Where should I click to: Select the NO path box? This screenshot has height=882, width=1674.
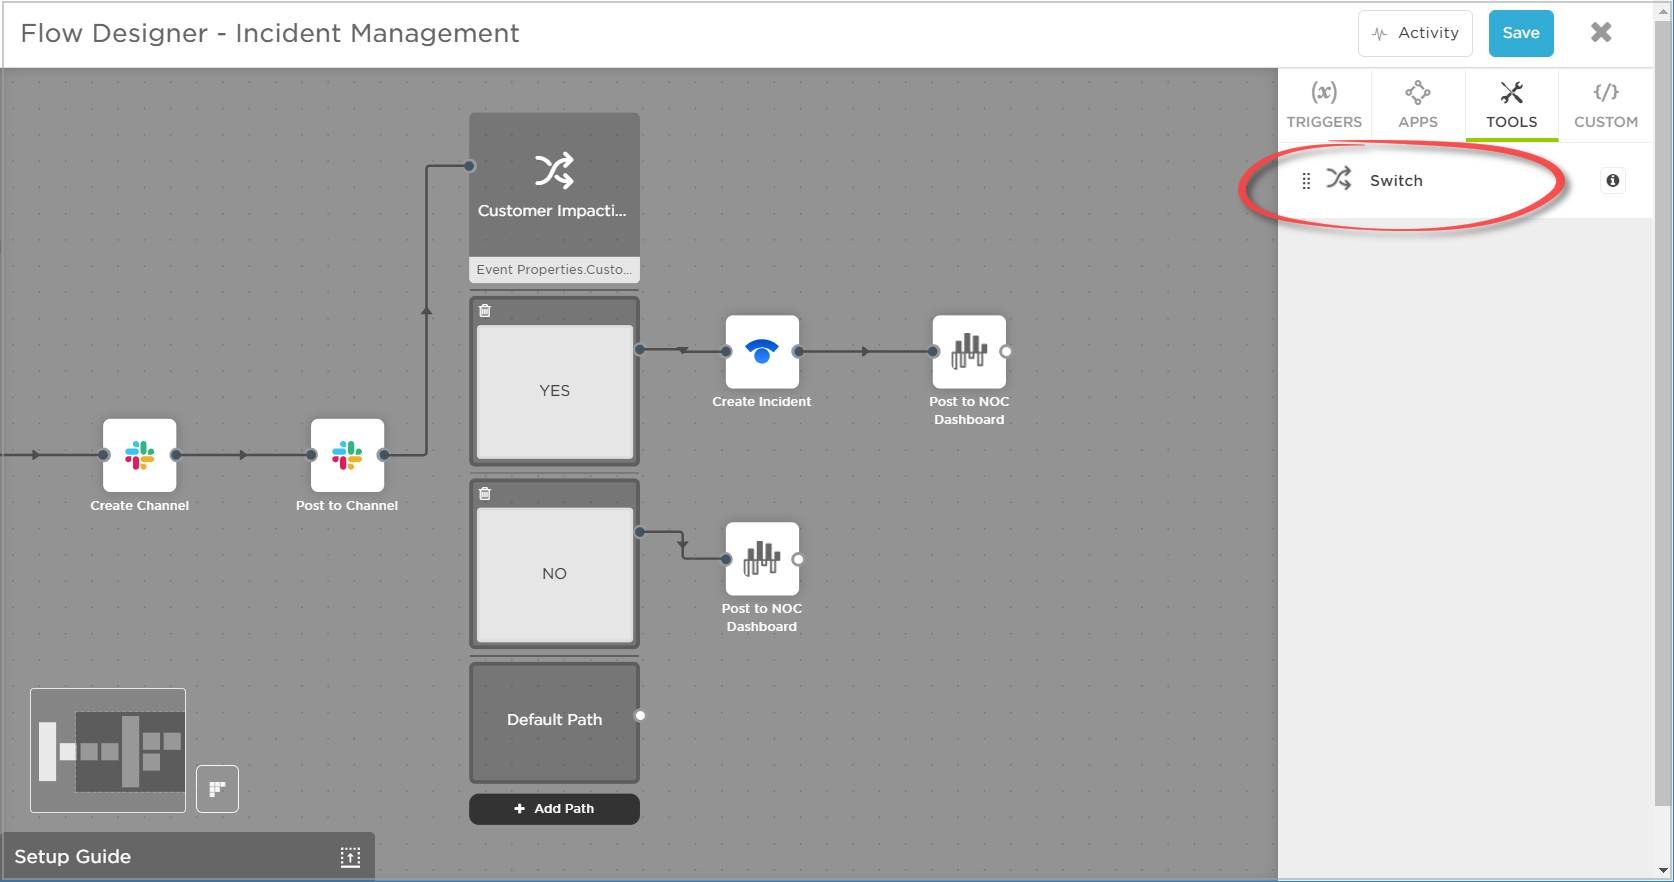click(x=555, y=574)
